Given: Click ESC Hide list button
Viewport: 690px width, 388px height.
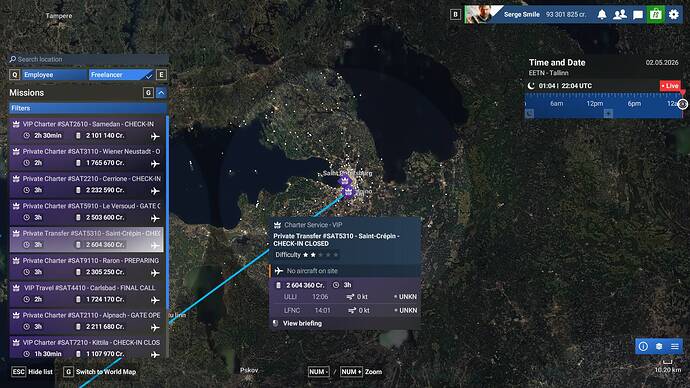Looking at the screenshot, I should click(x=31, y=372).
